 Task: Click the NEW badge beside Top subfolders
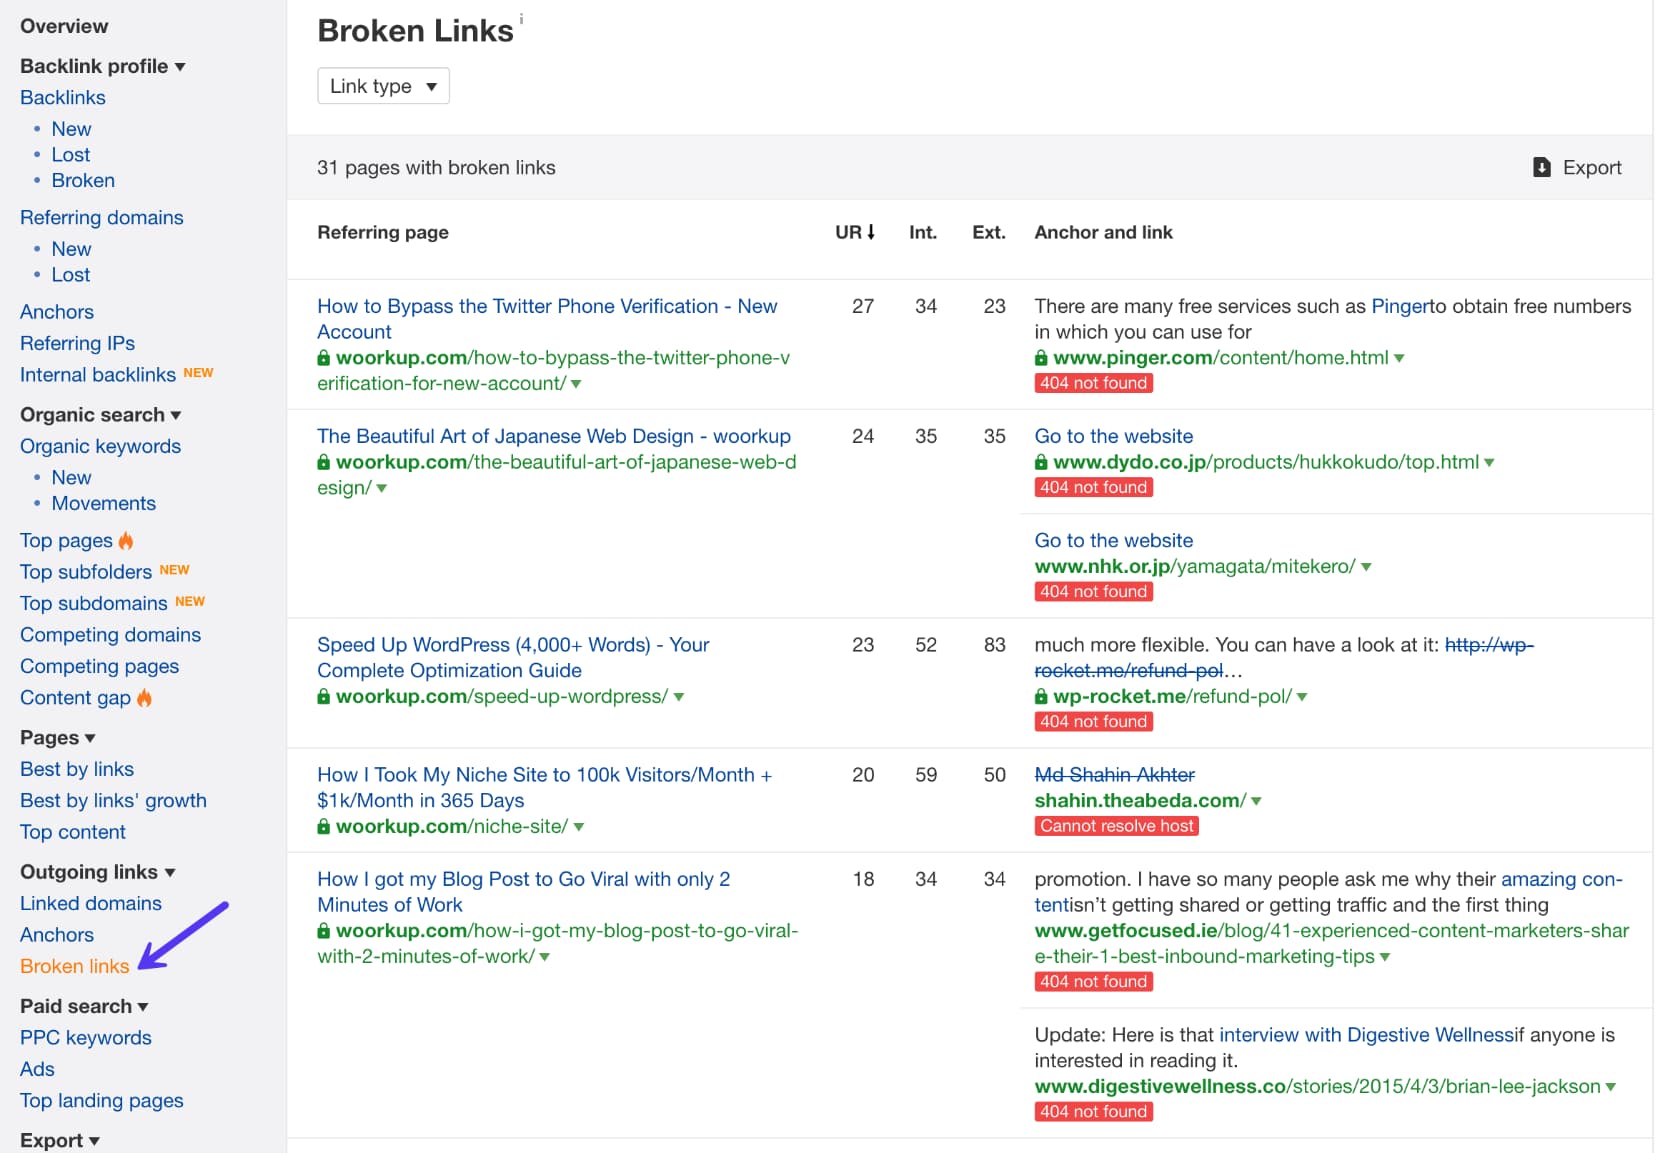pyautogui.click(x=175, y=569)
